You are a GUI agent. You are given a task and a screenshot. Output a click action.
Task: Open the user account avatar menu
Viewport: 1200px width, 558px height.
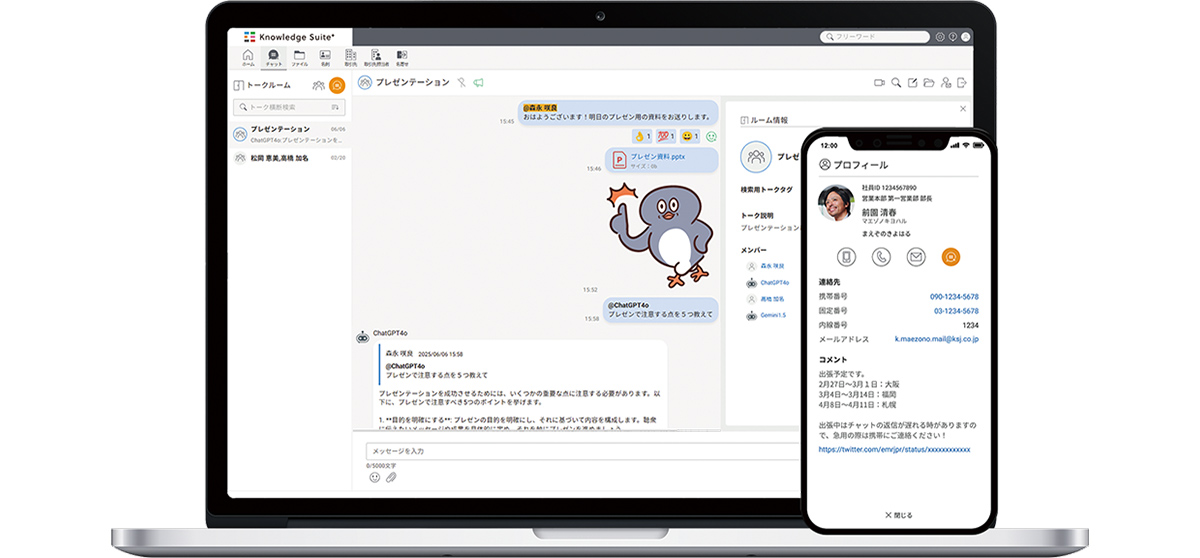(x=965, y=37)
